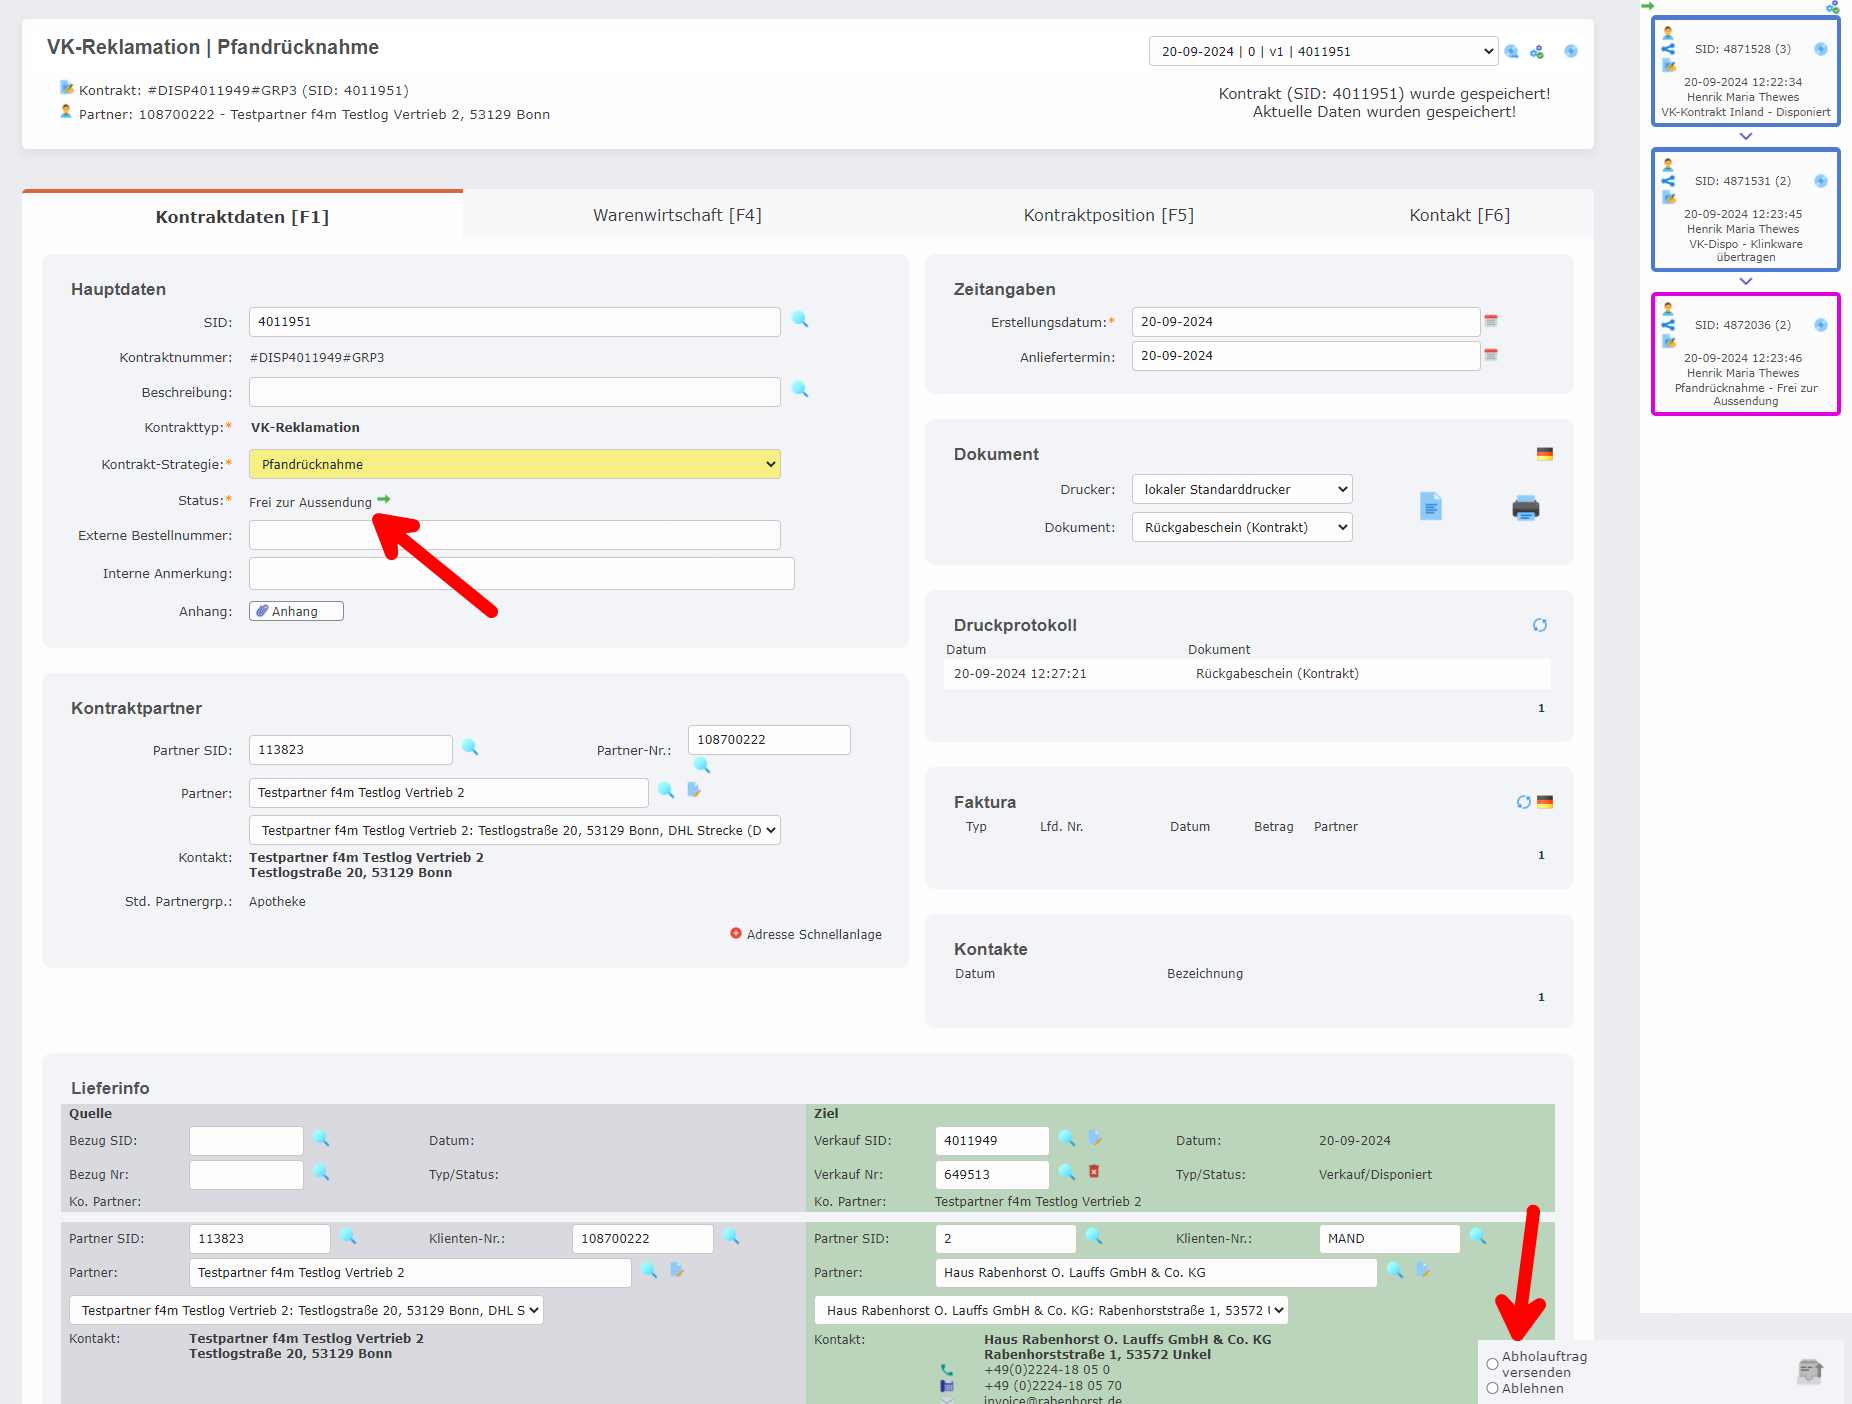Delete Verkauf Nr. with red icon
Screen dimensions: 1852x1404
pos(1094,1172)
